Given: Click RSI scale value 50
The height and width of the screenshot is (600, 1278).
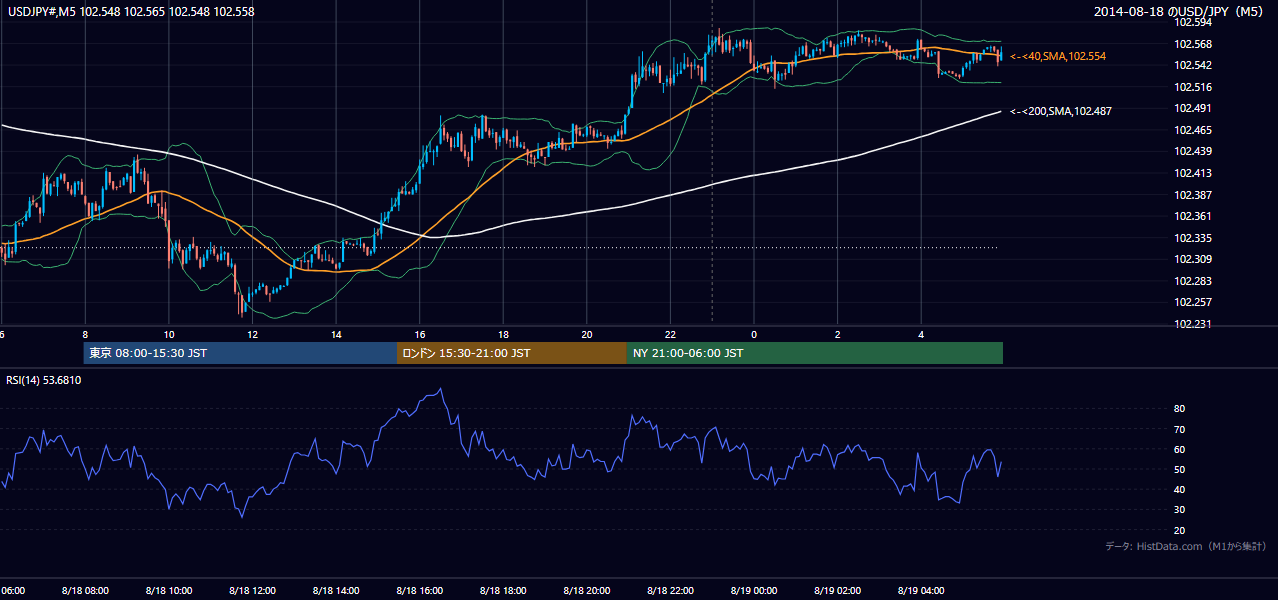Looking at the screenshot, I should coord(1179,469).
